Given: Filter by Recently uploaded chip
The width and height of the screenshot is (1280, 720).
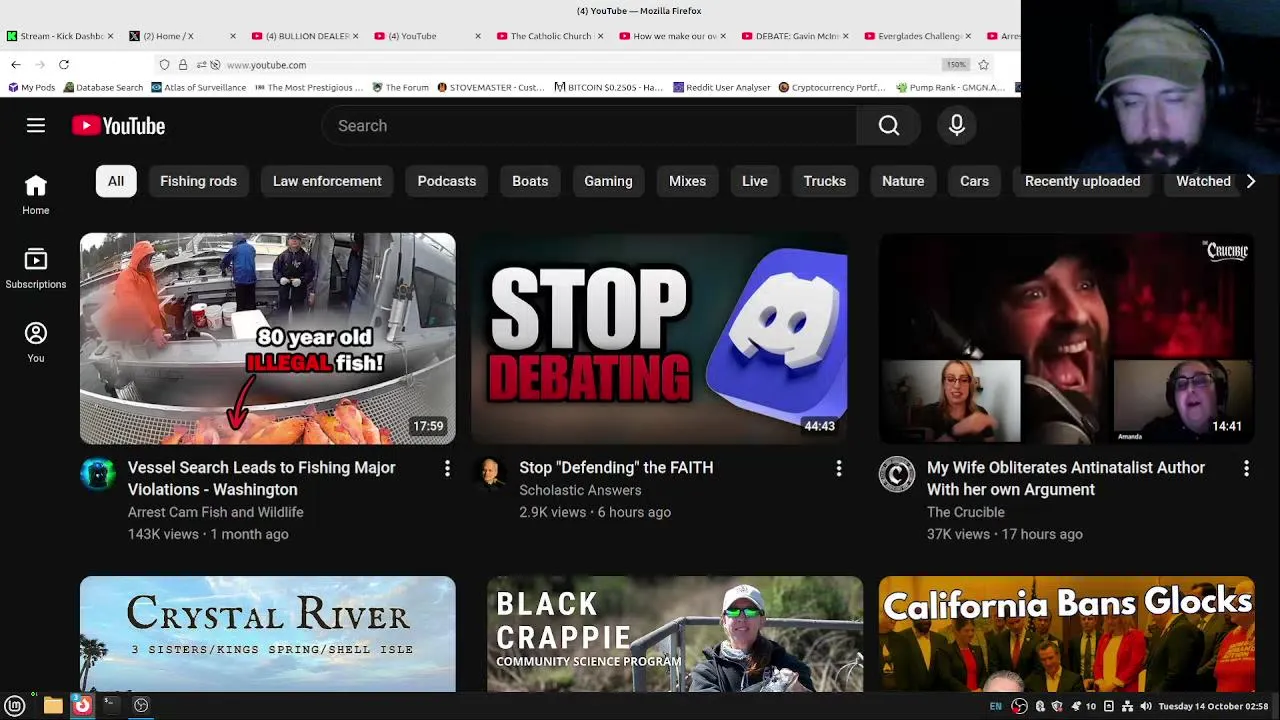Looking at the screenshot, I should [x=1082, y=181].
